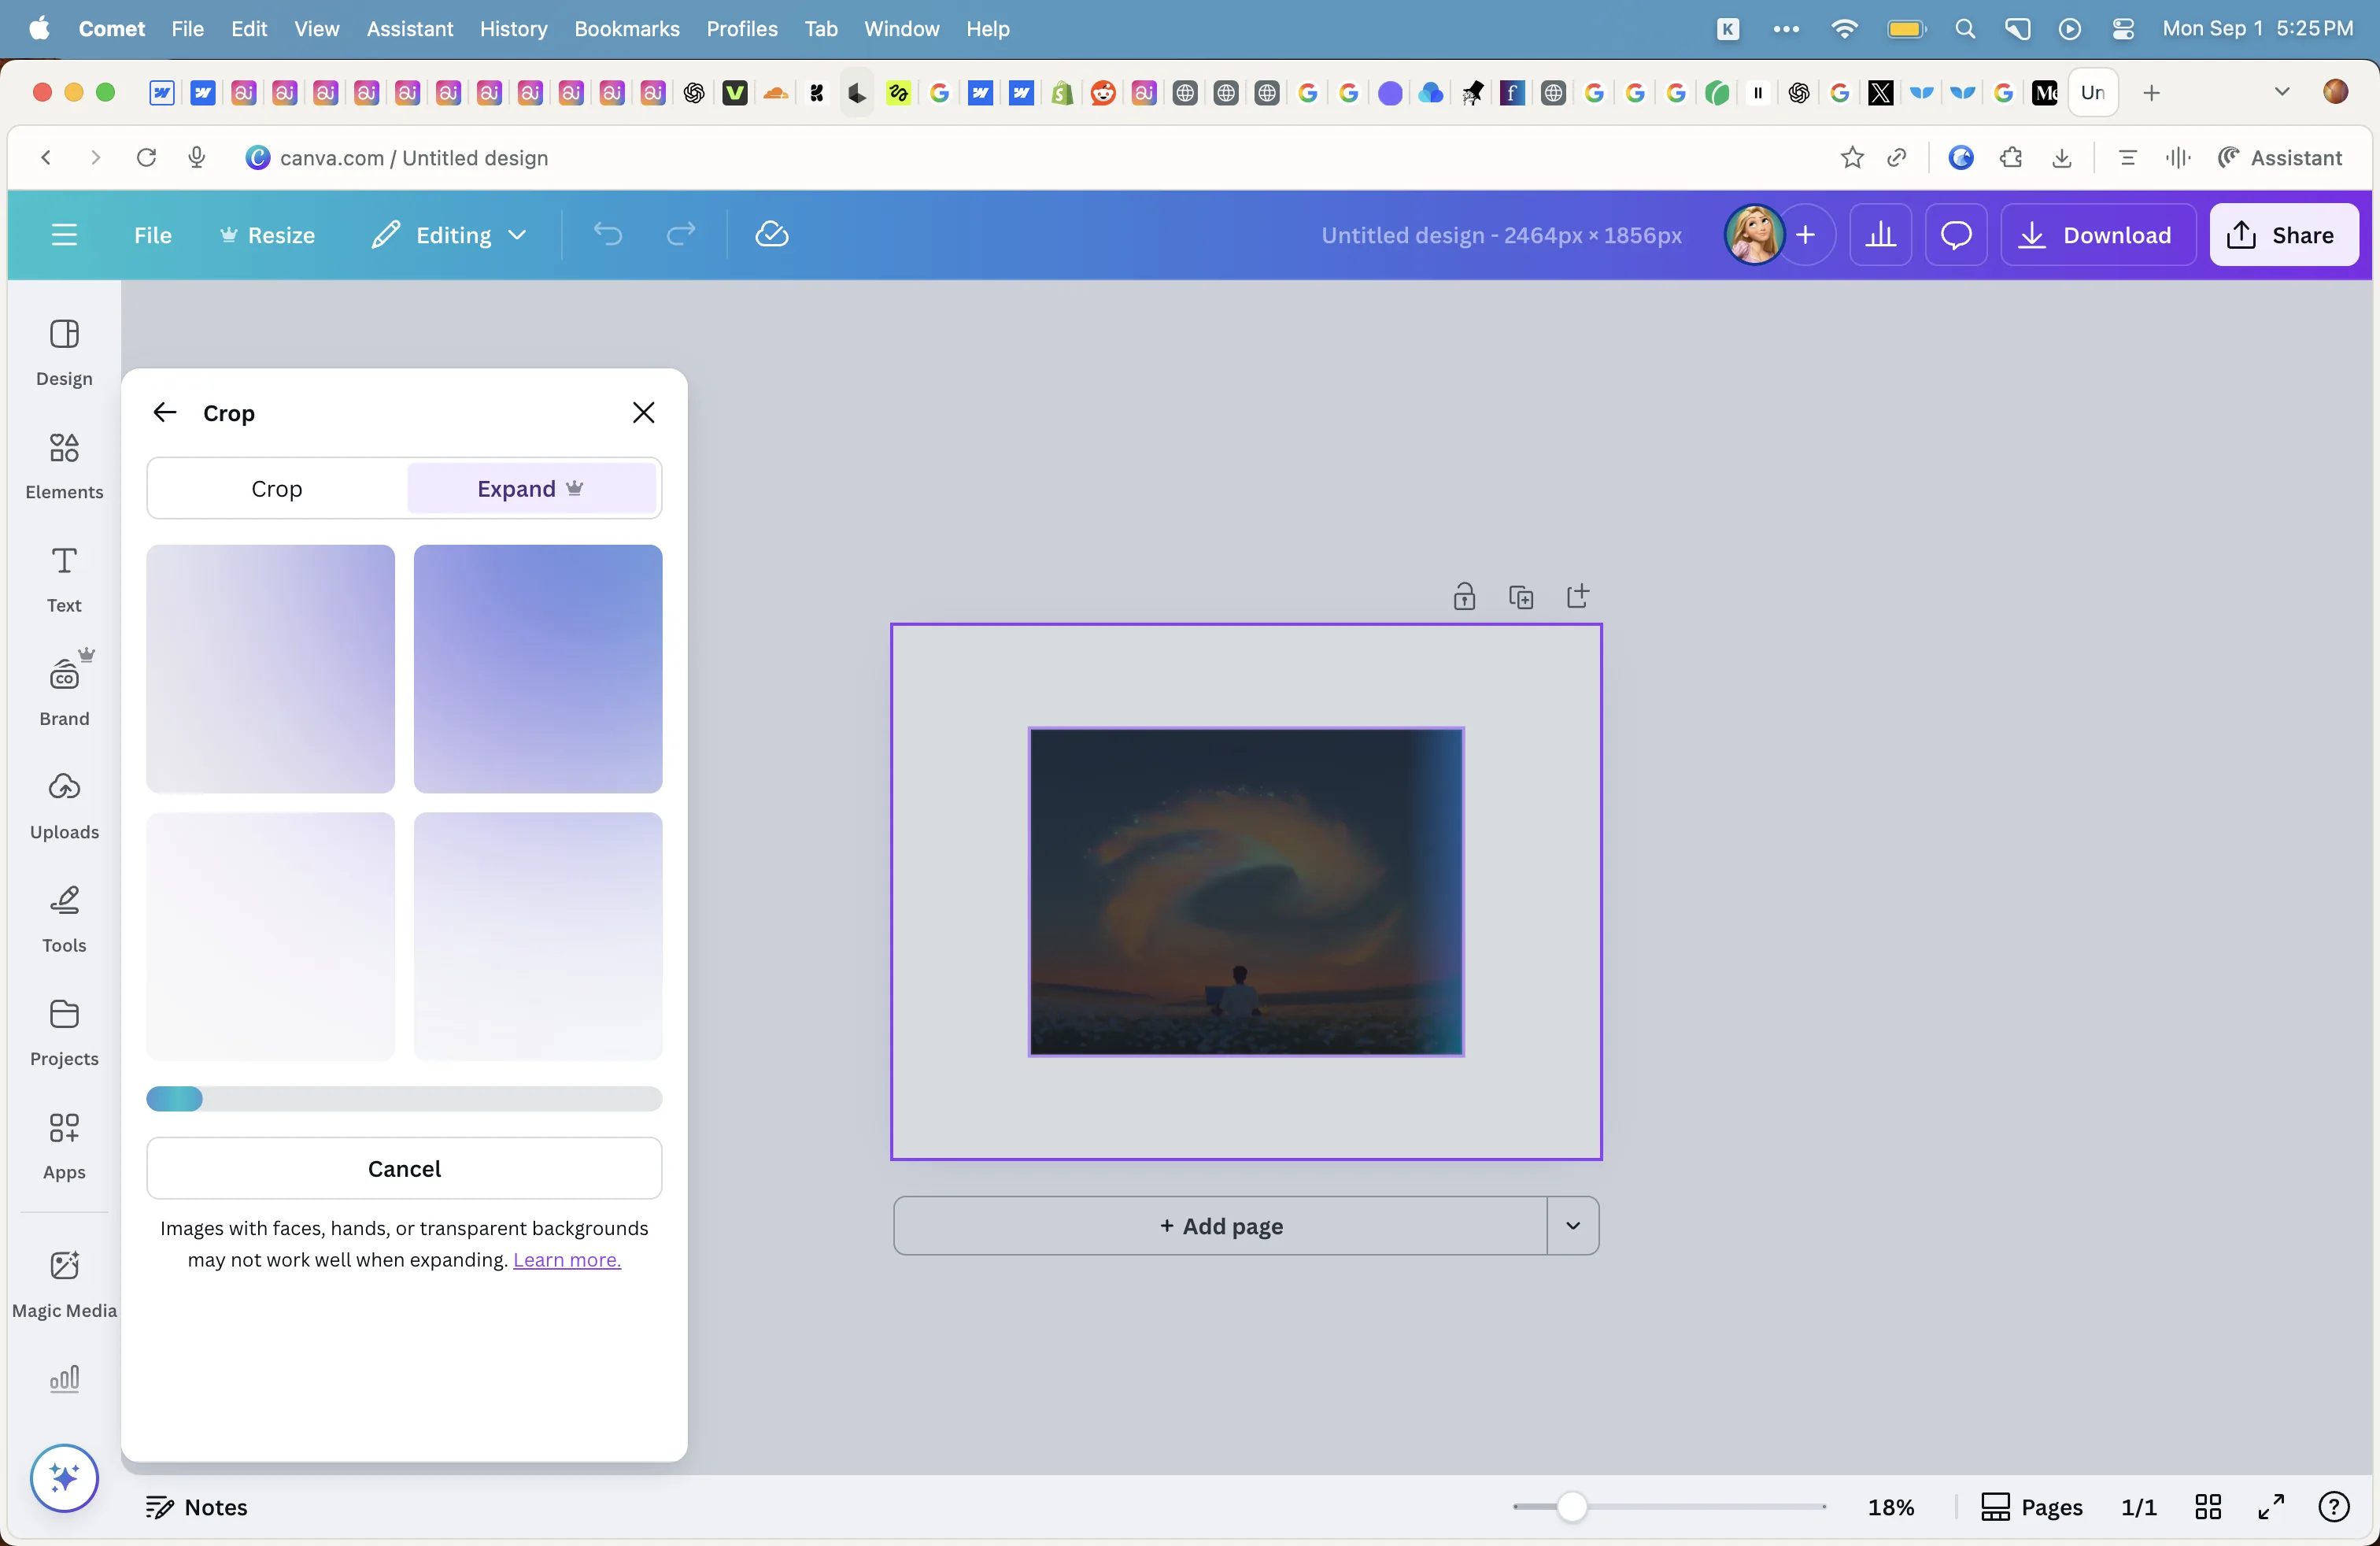
Task: Toggle the Pages thumbnail view
Action: (x=2031, y=1506)
